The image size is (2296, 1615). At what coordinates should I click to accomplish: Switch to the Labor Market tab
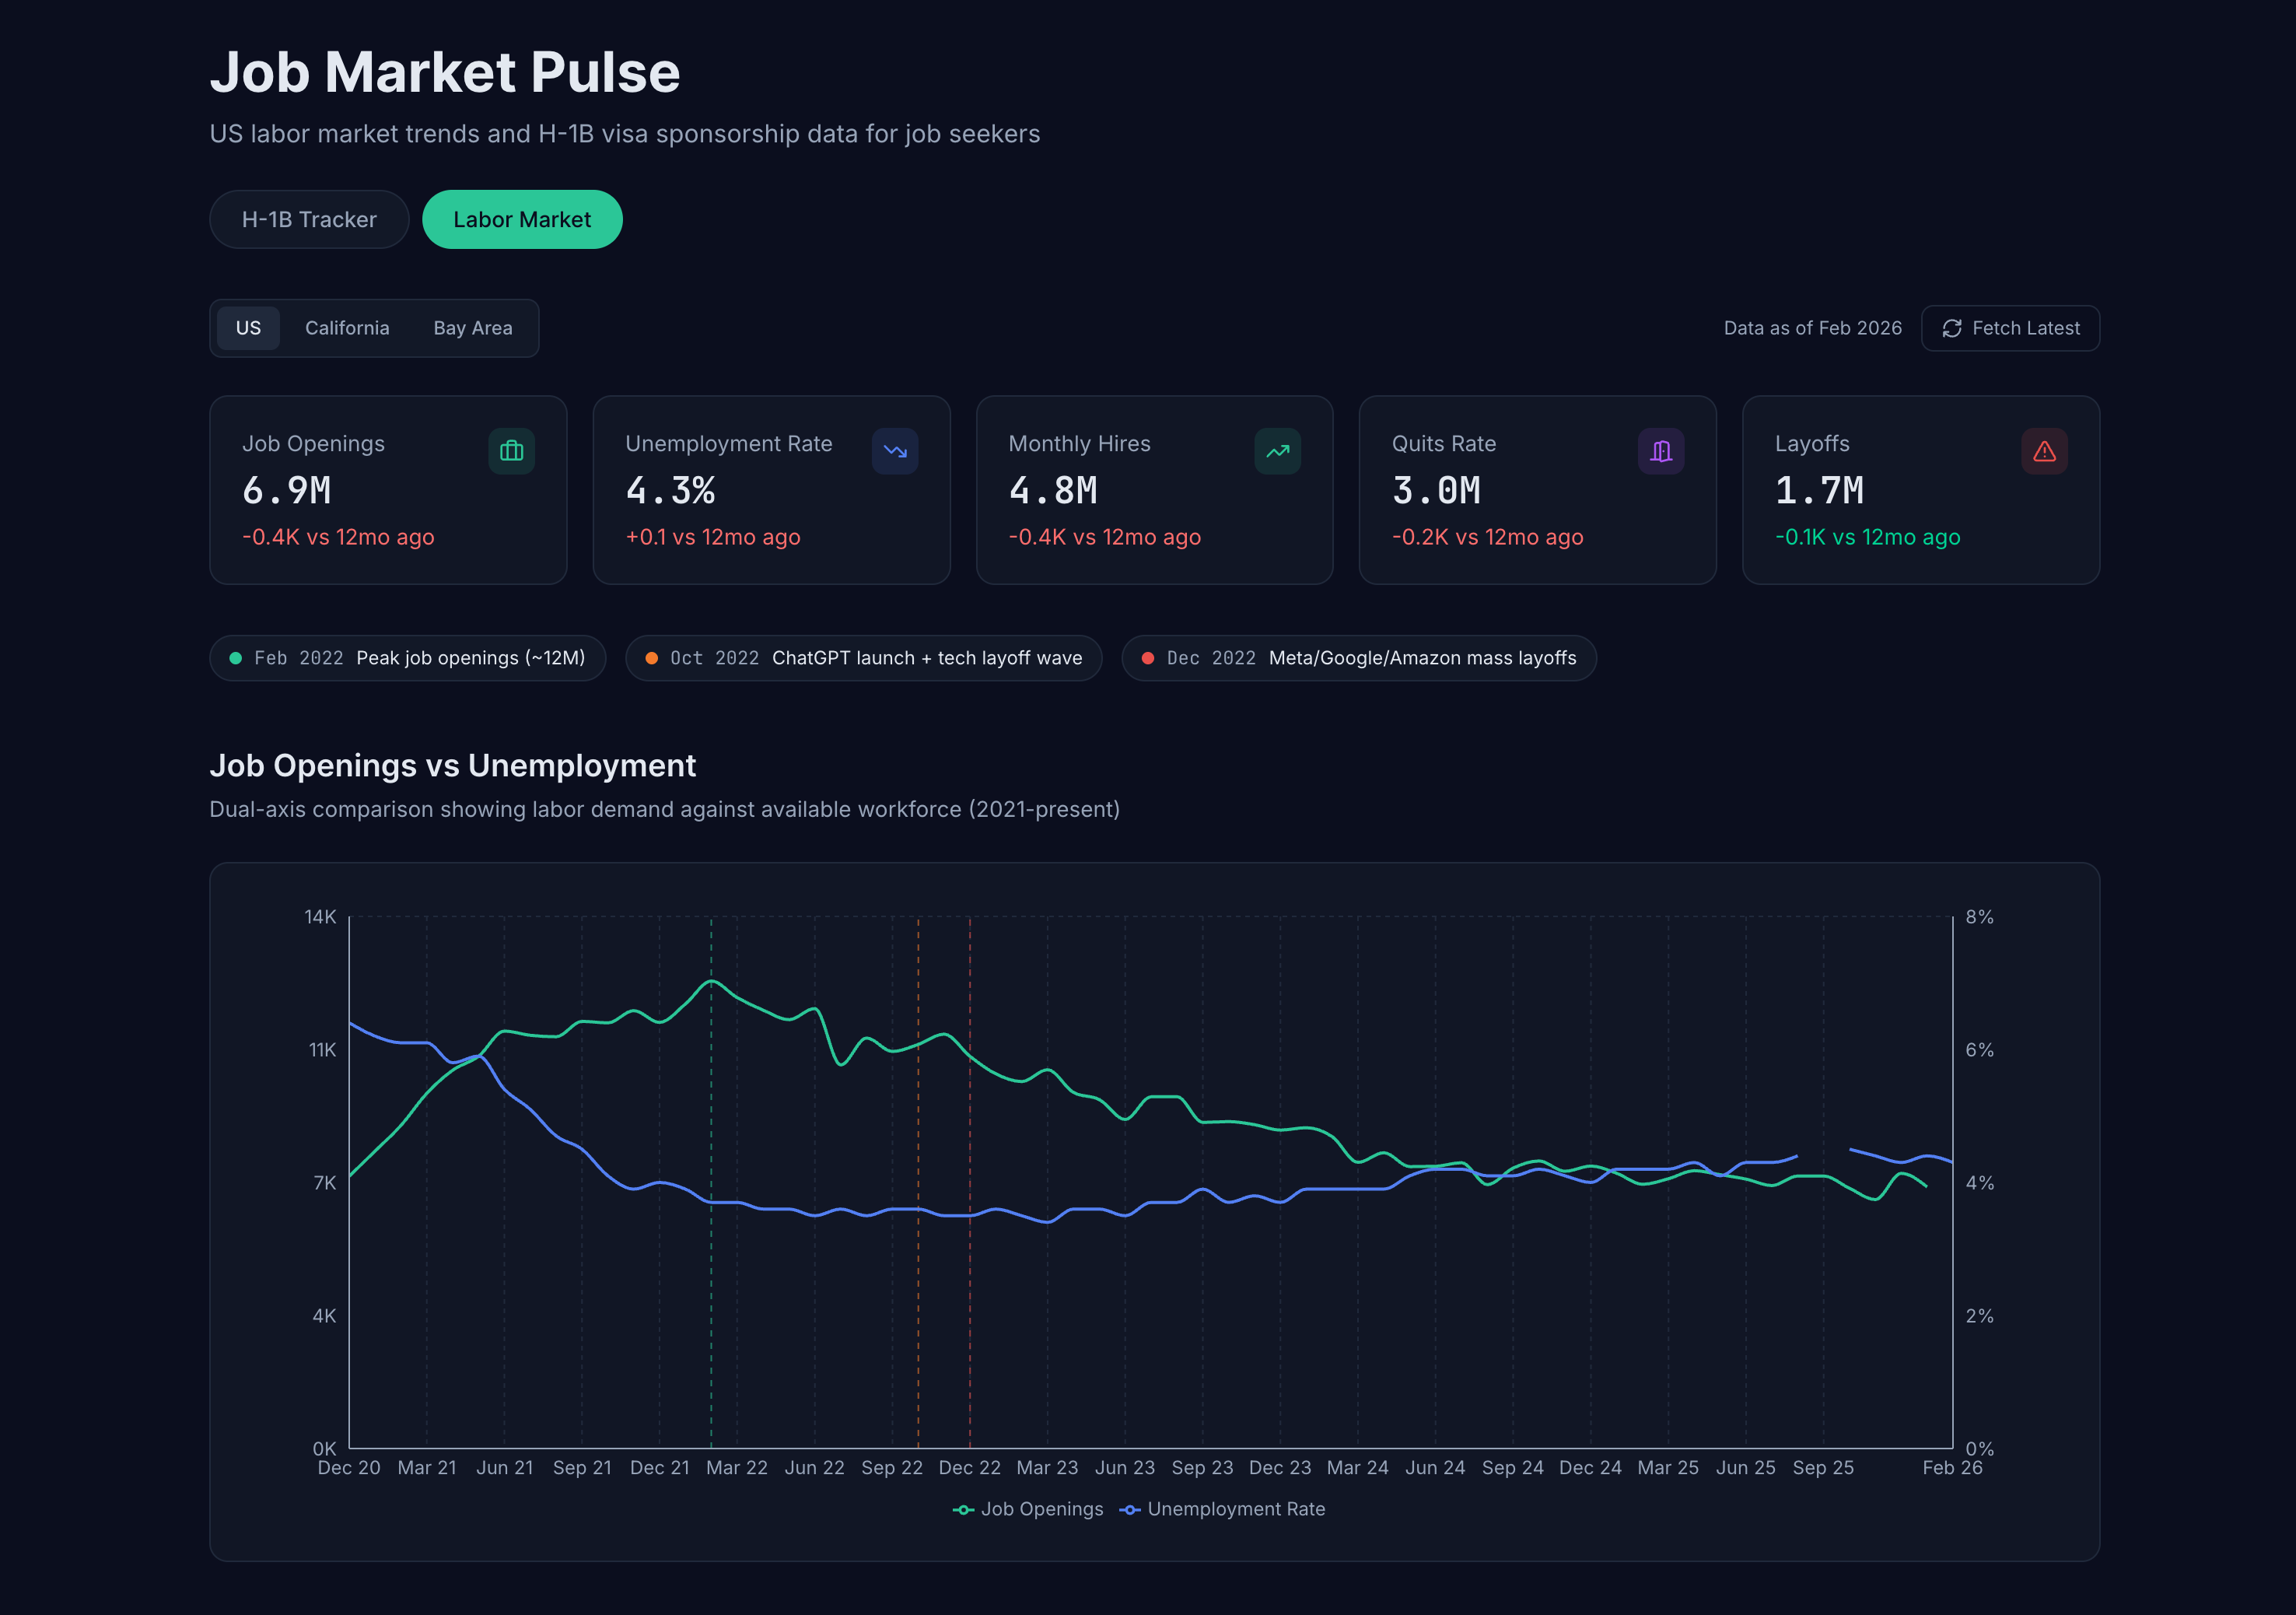pos(522,219)
